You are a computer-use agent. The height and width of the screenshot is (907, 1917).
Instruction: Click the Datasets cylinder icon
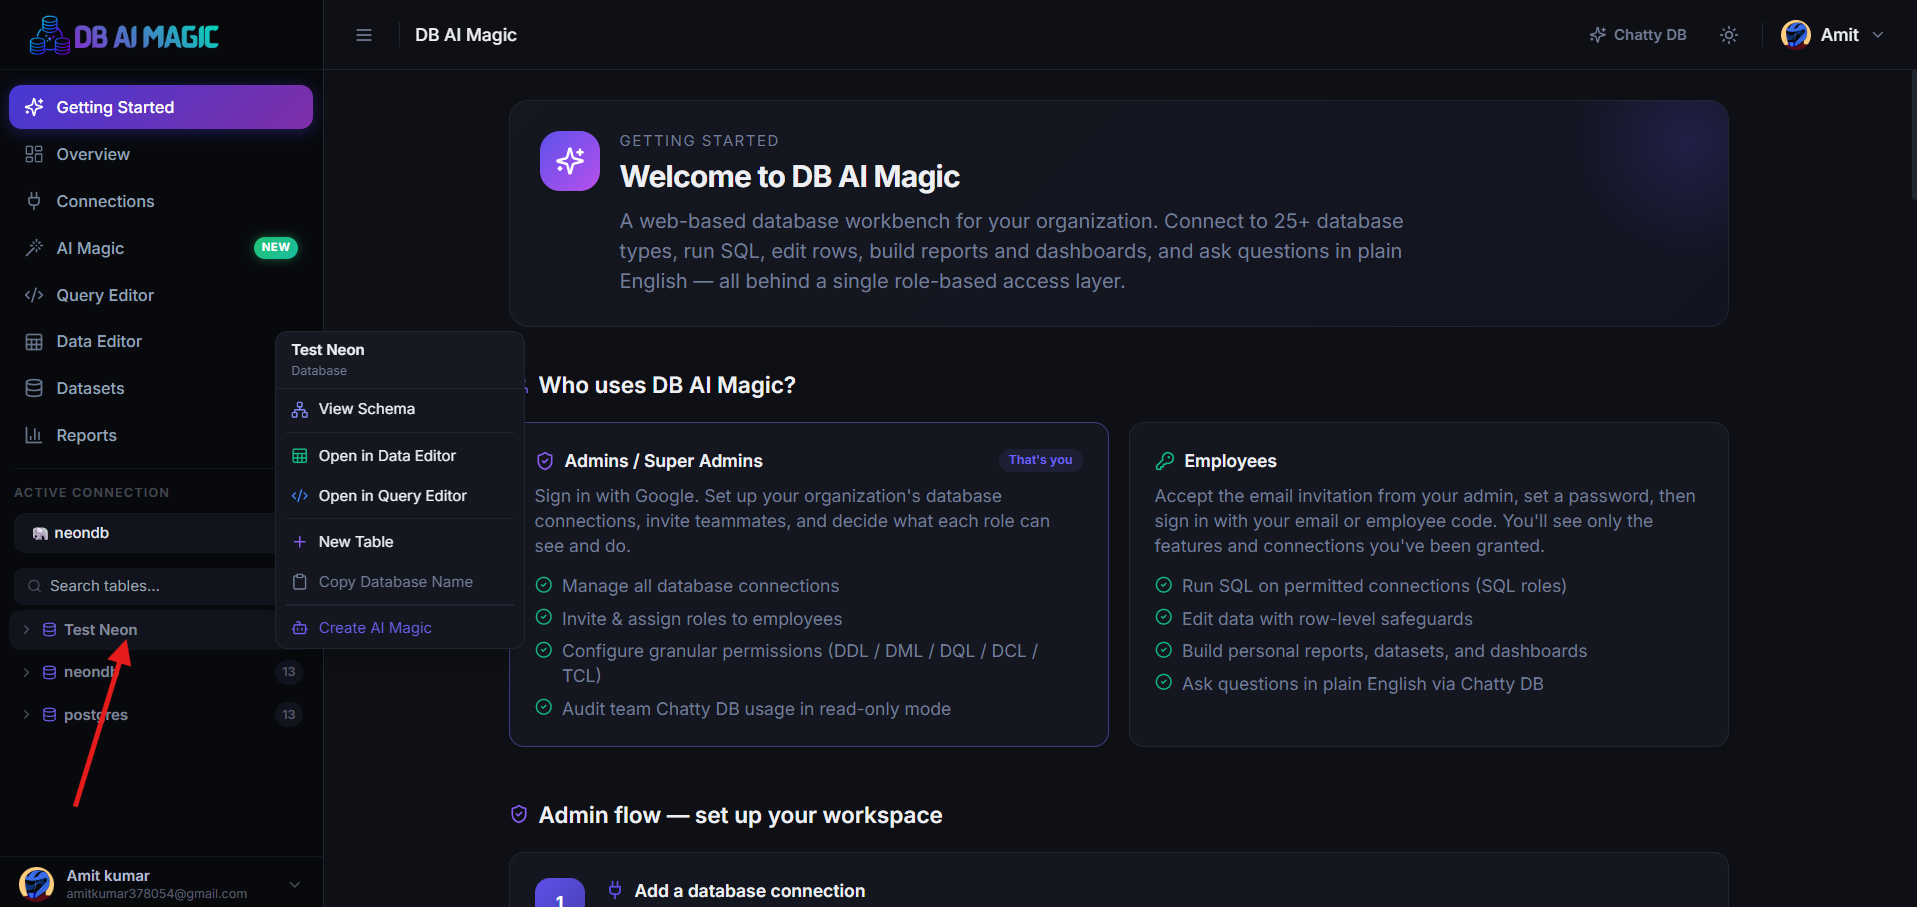click(34, 388)
